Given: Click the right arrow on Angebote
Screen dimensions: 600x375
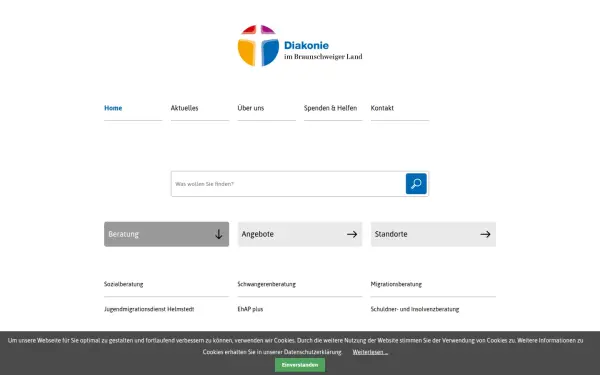Looking at the screenshot, I should (352, 234).
